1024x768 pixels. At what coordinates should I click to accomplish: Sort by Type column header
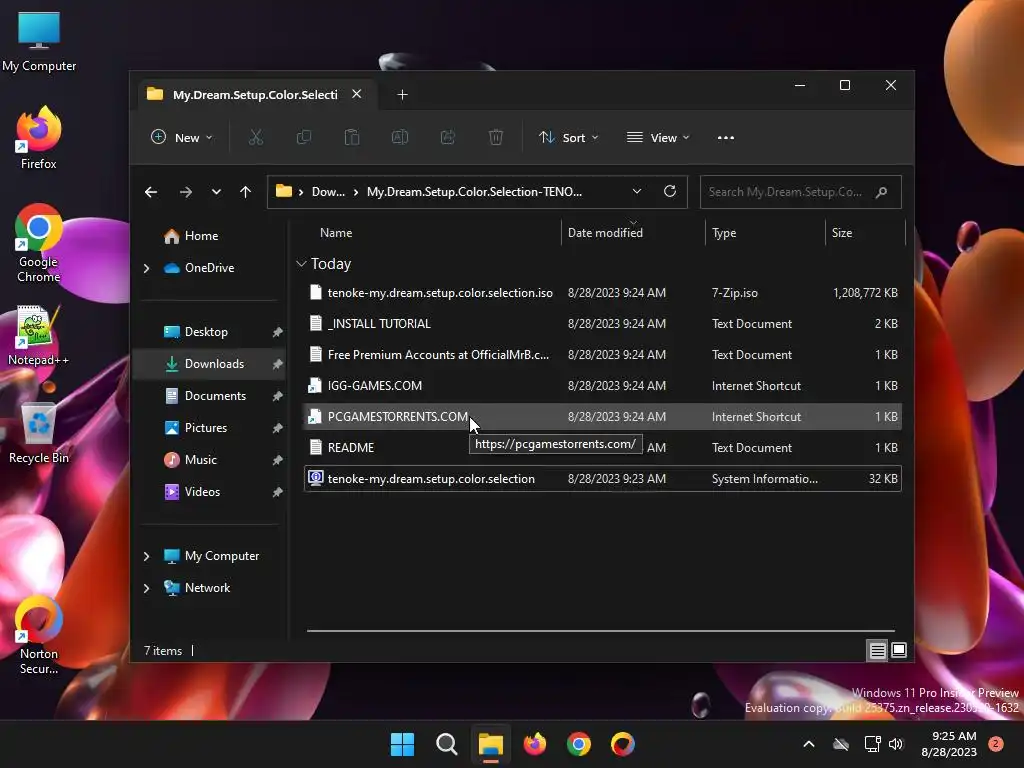pos(724,232)
